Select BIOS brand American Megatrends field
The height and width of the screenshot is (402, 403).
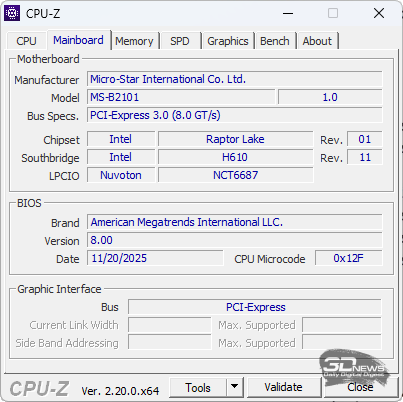click(x=235, y=222)
